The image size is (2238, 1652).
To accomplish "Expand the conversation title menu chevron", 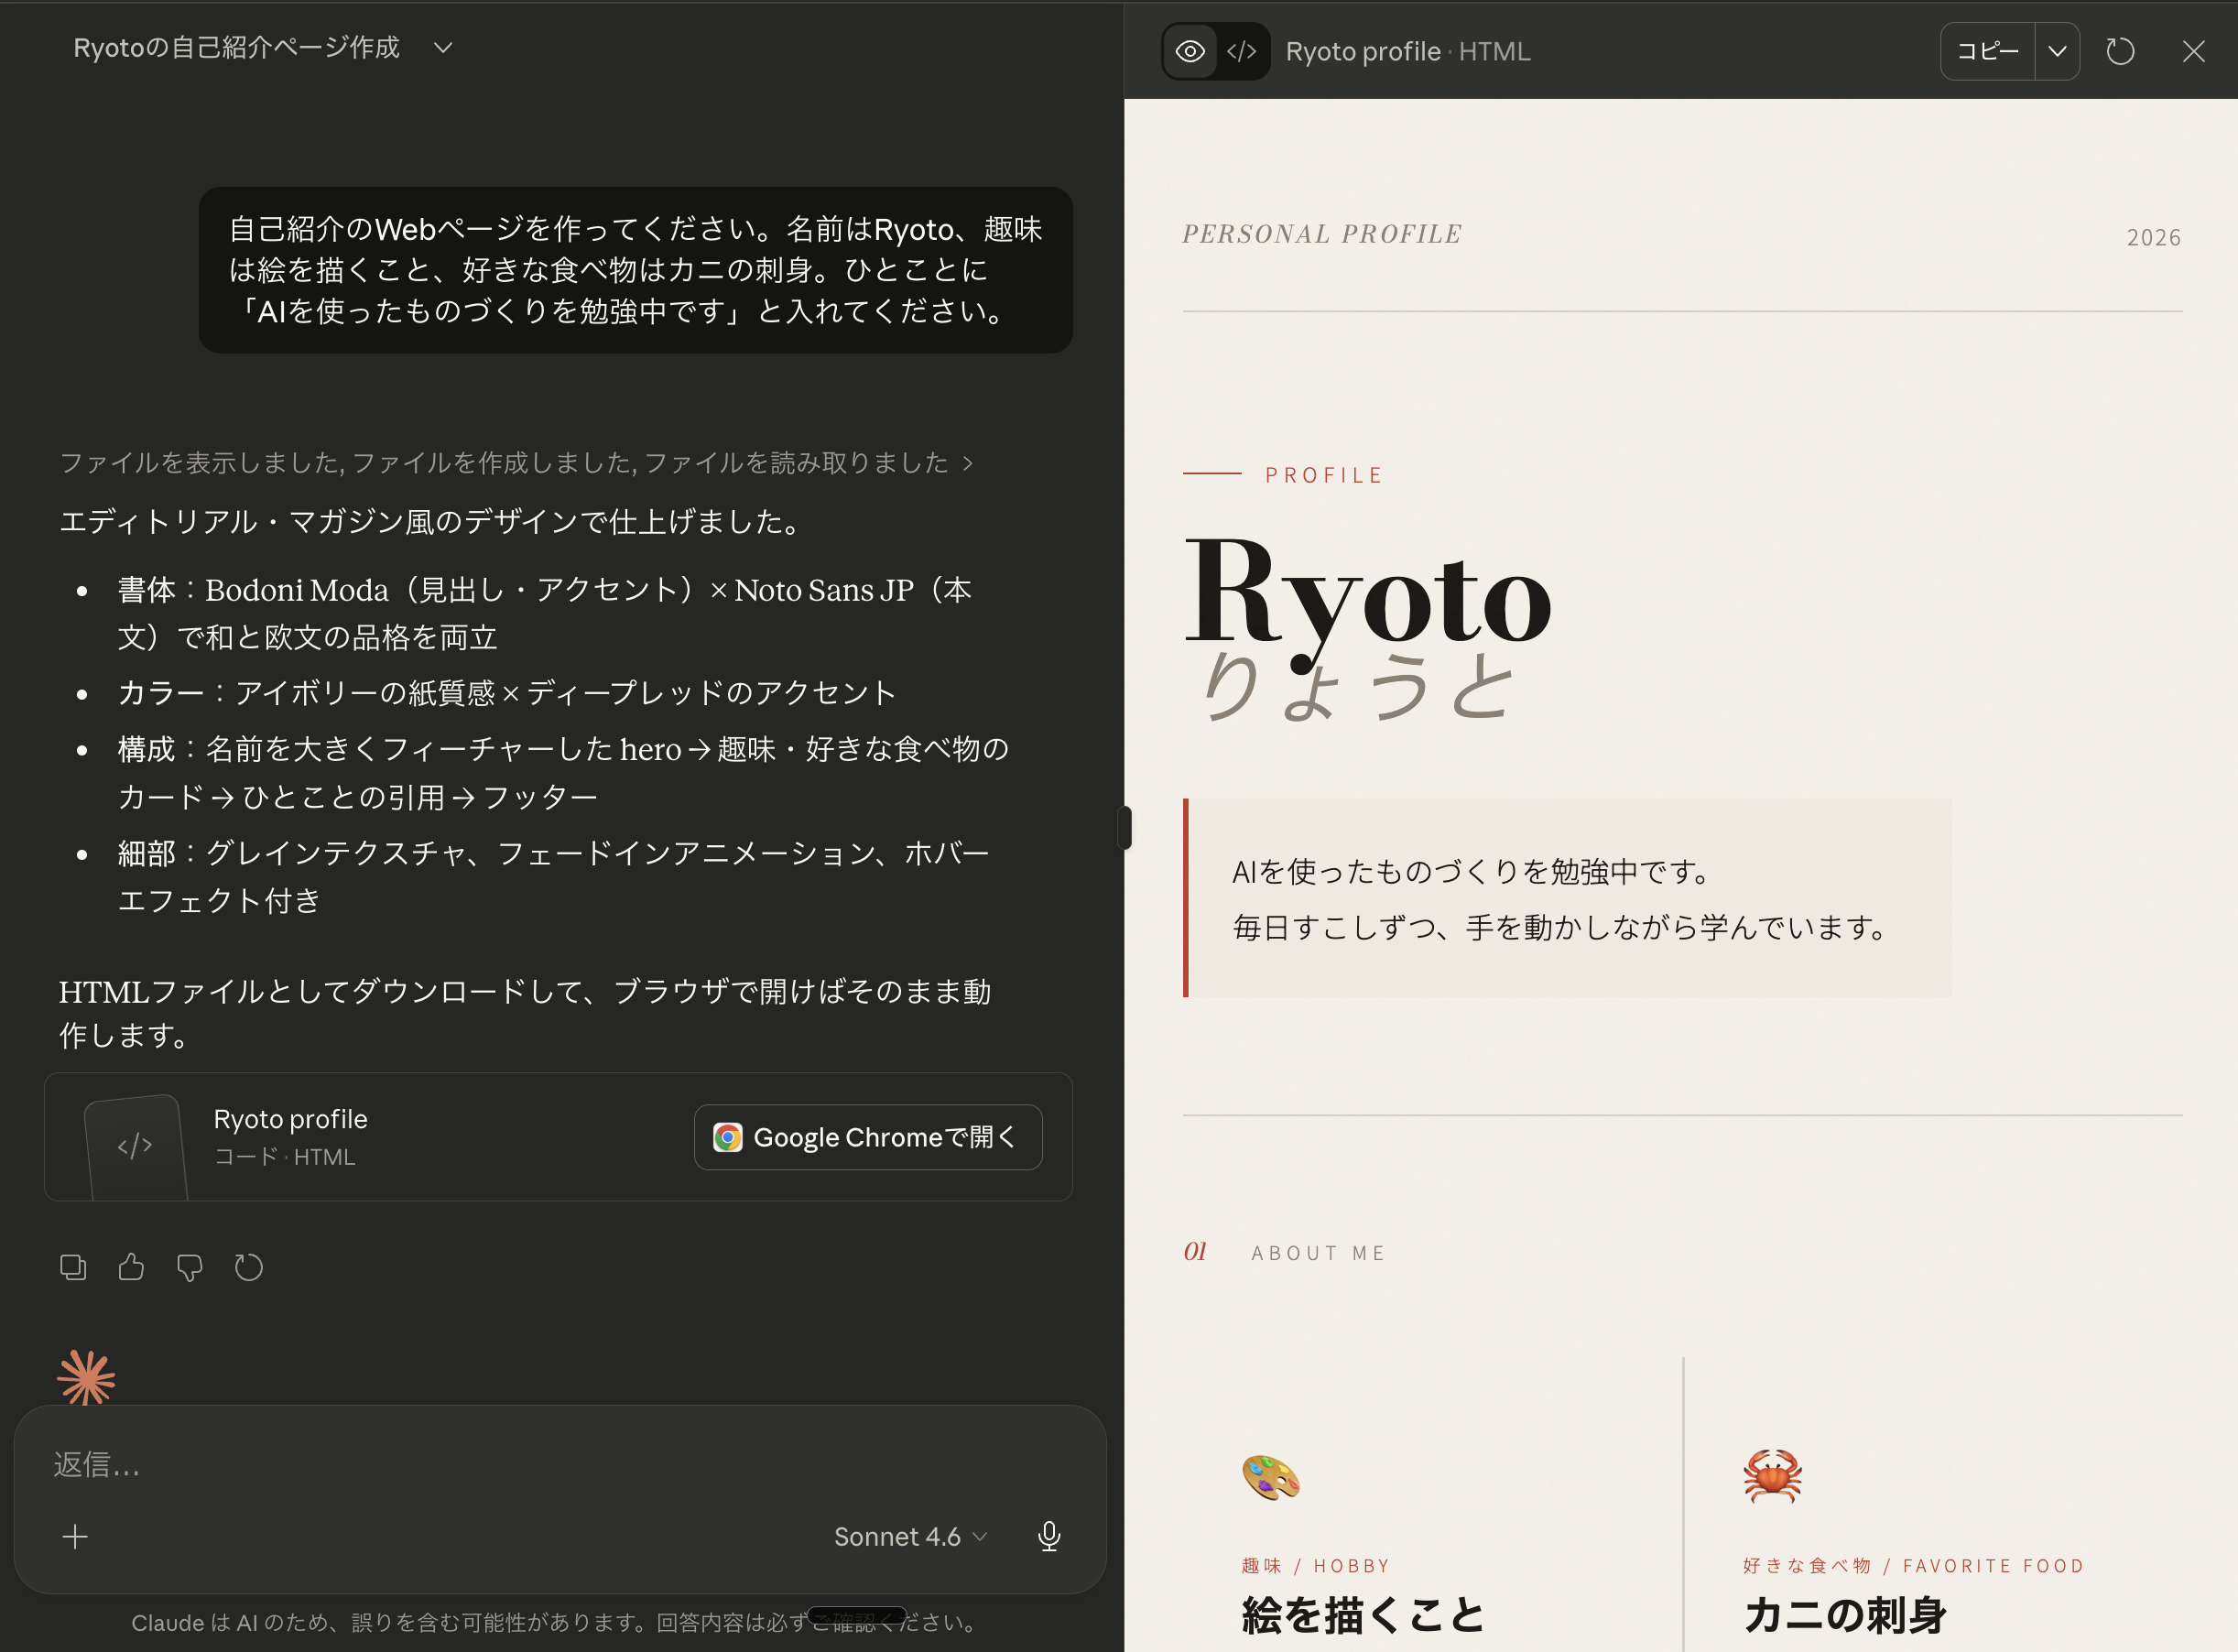I will click(443, 47).
